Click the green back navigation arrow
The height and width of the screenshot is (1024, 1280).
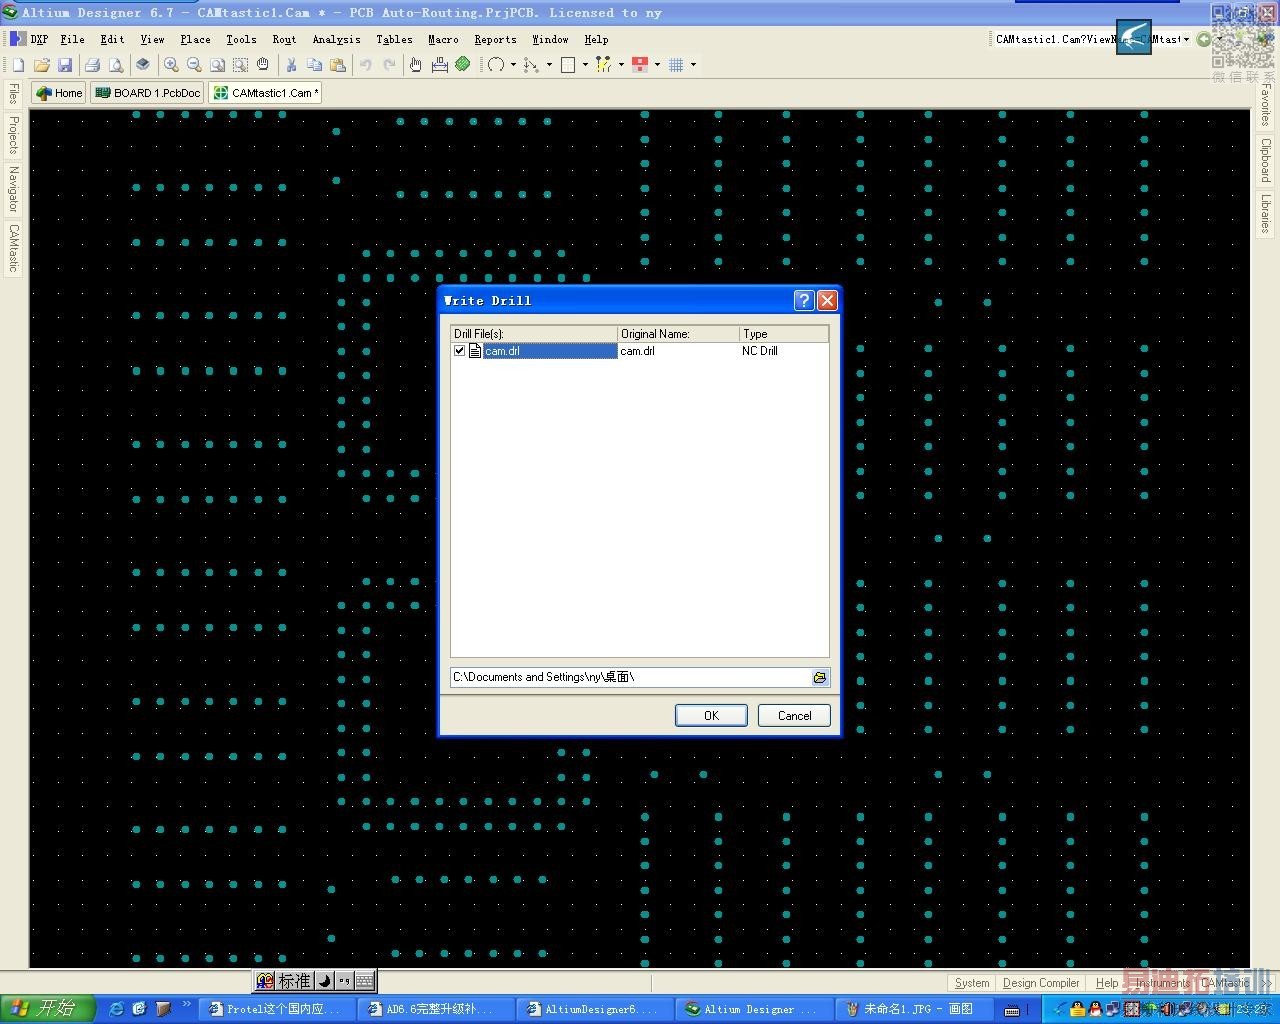coord(1204,39)
